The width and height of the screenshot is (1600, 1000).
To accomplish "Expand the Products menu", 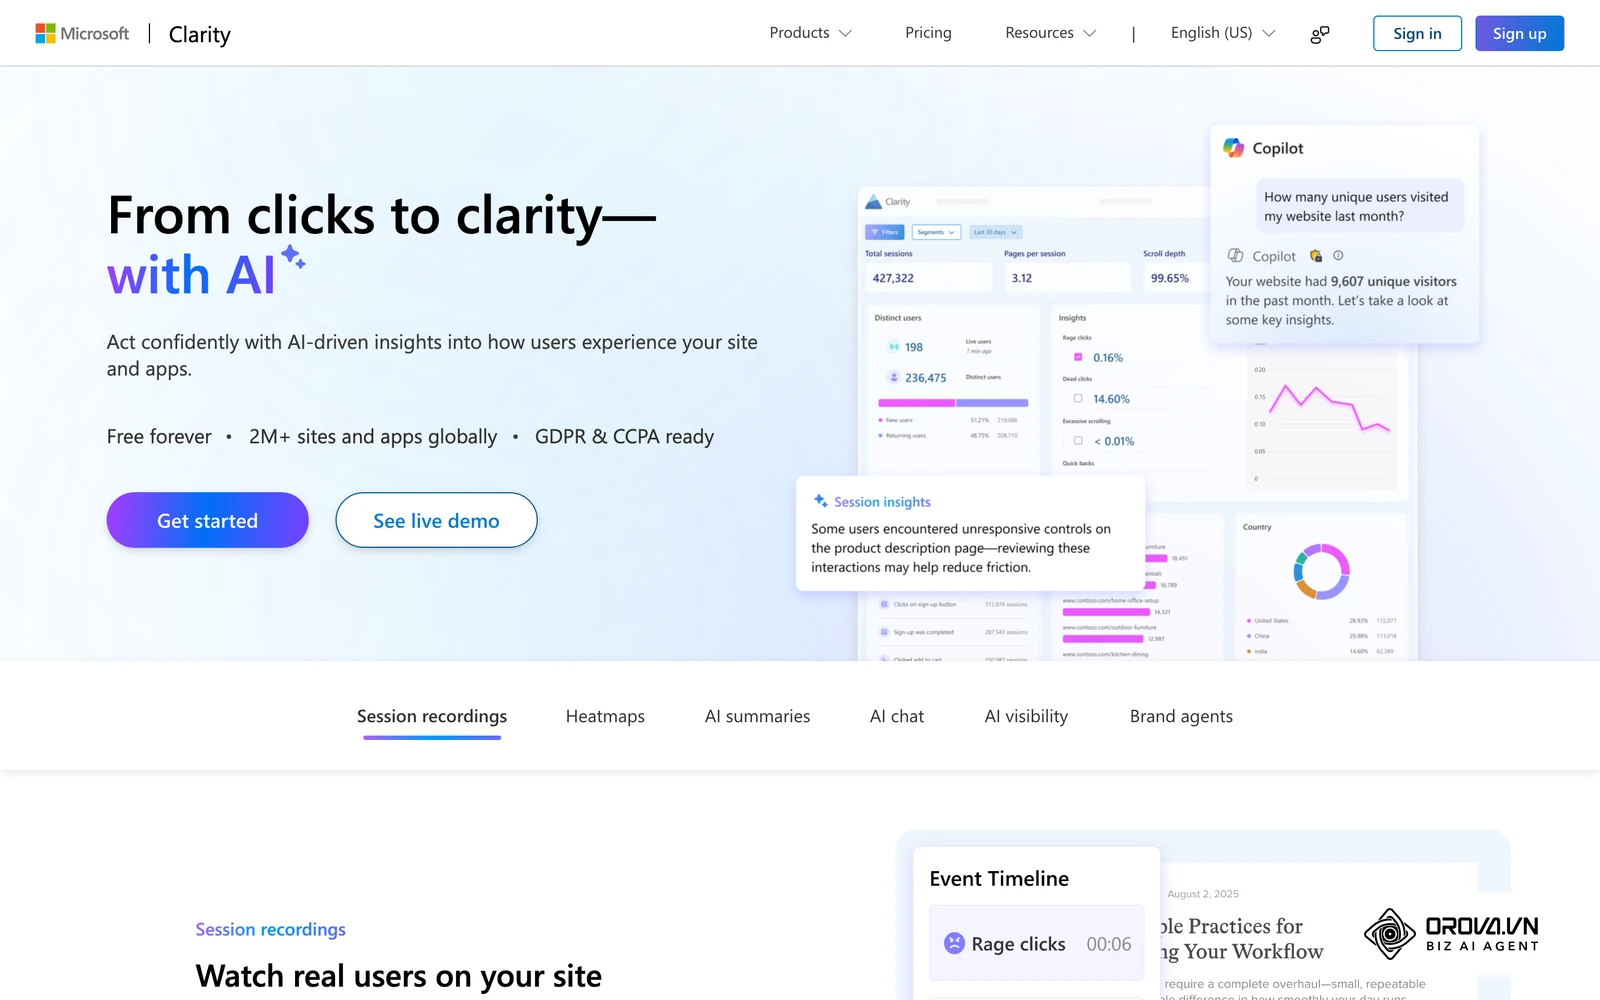I will click(810, 33).
